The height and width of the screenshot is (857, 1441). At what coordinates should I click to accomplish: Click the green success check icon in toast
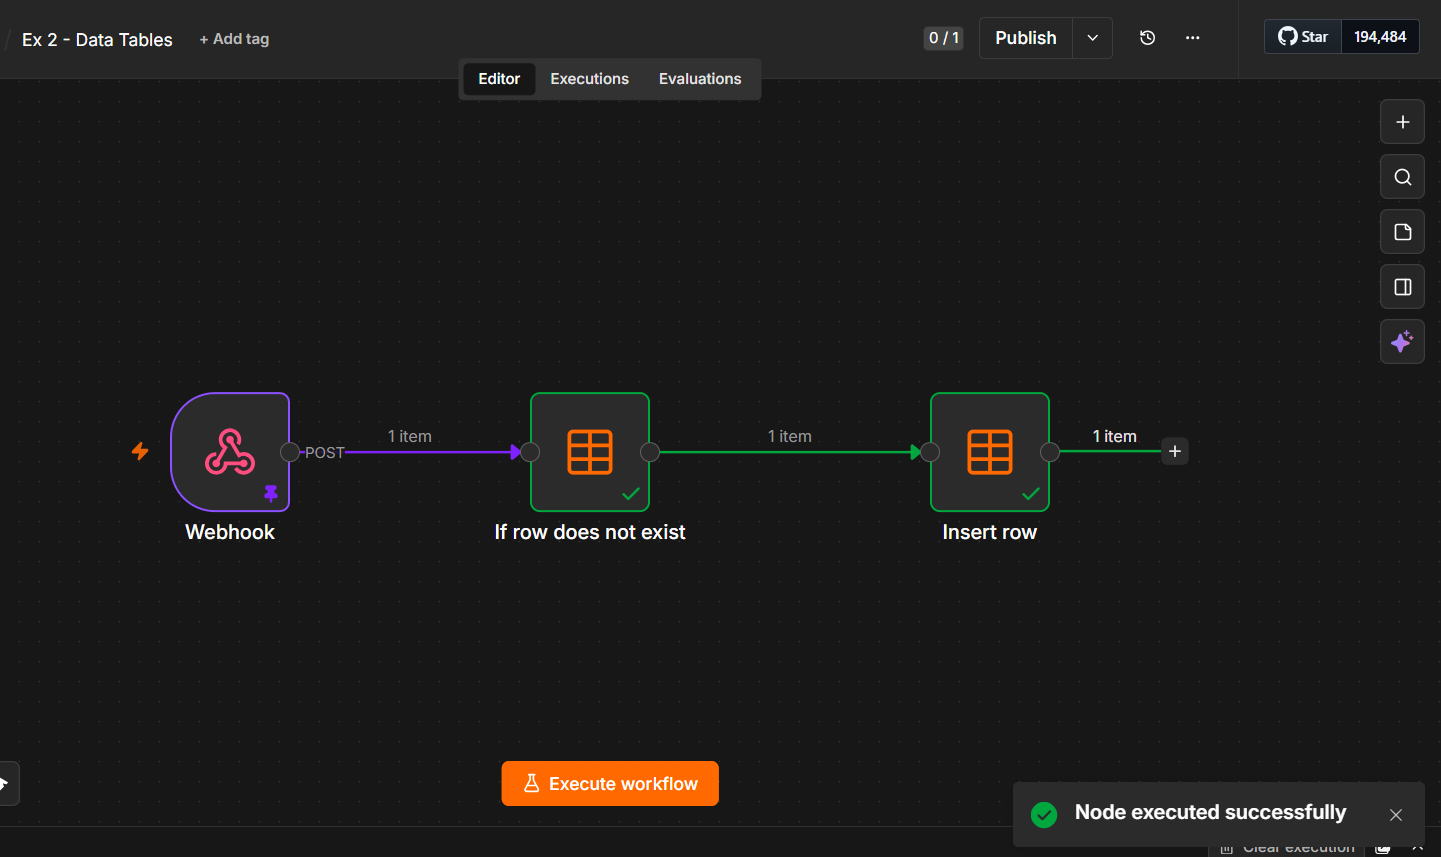(1044, 815)
